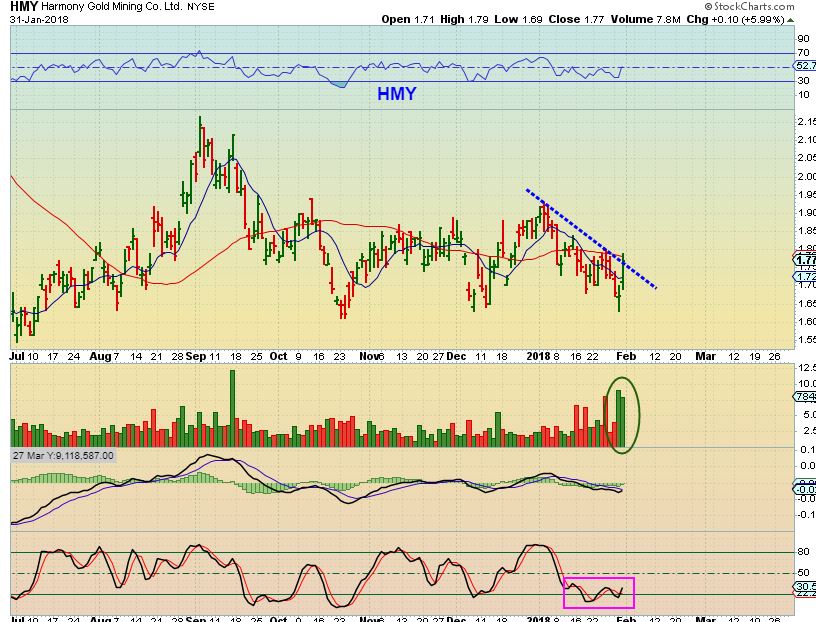Click the 5.0 label on the volume scale

point(808,415)
